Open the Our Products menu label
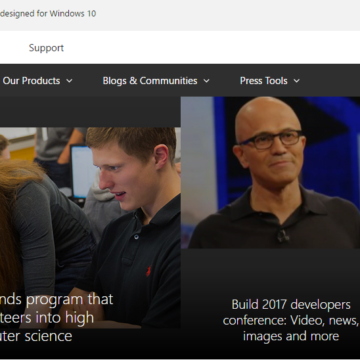Viewport: 360px width, 360px height. tap(31, 81)
